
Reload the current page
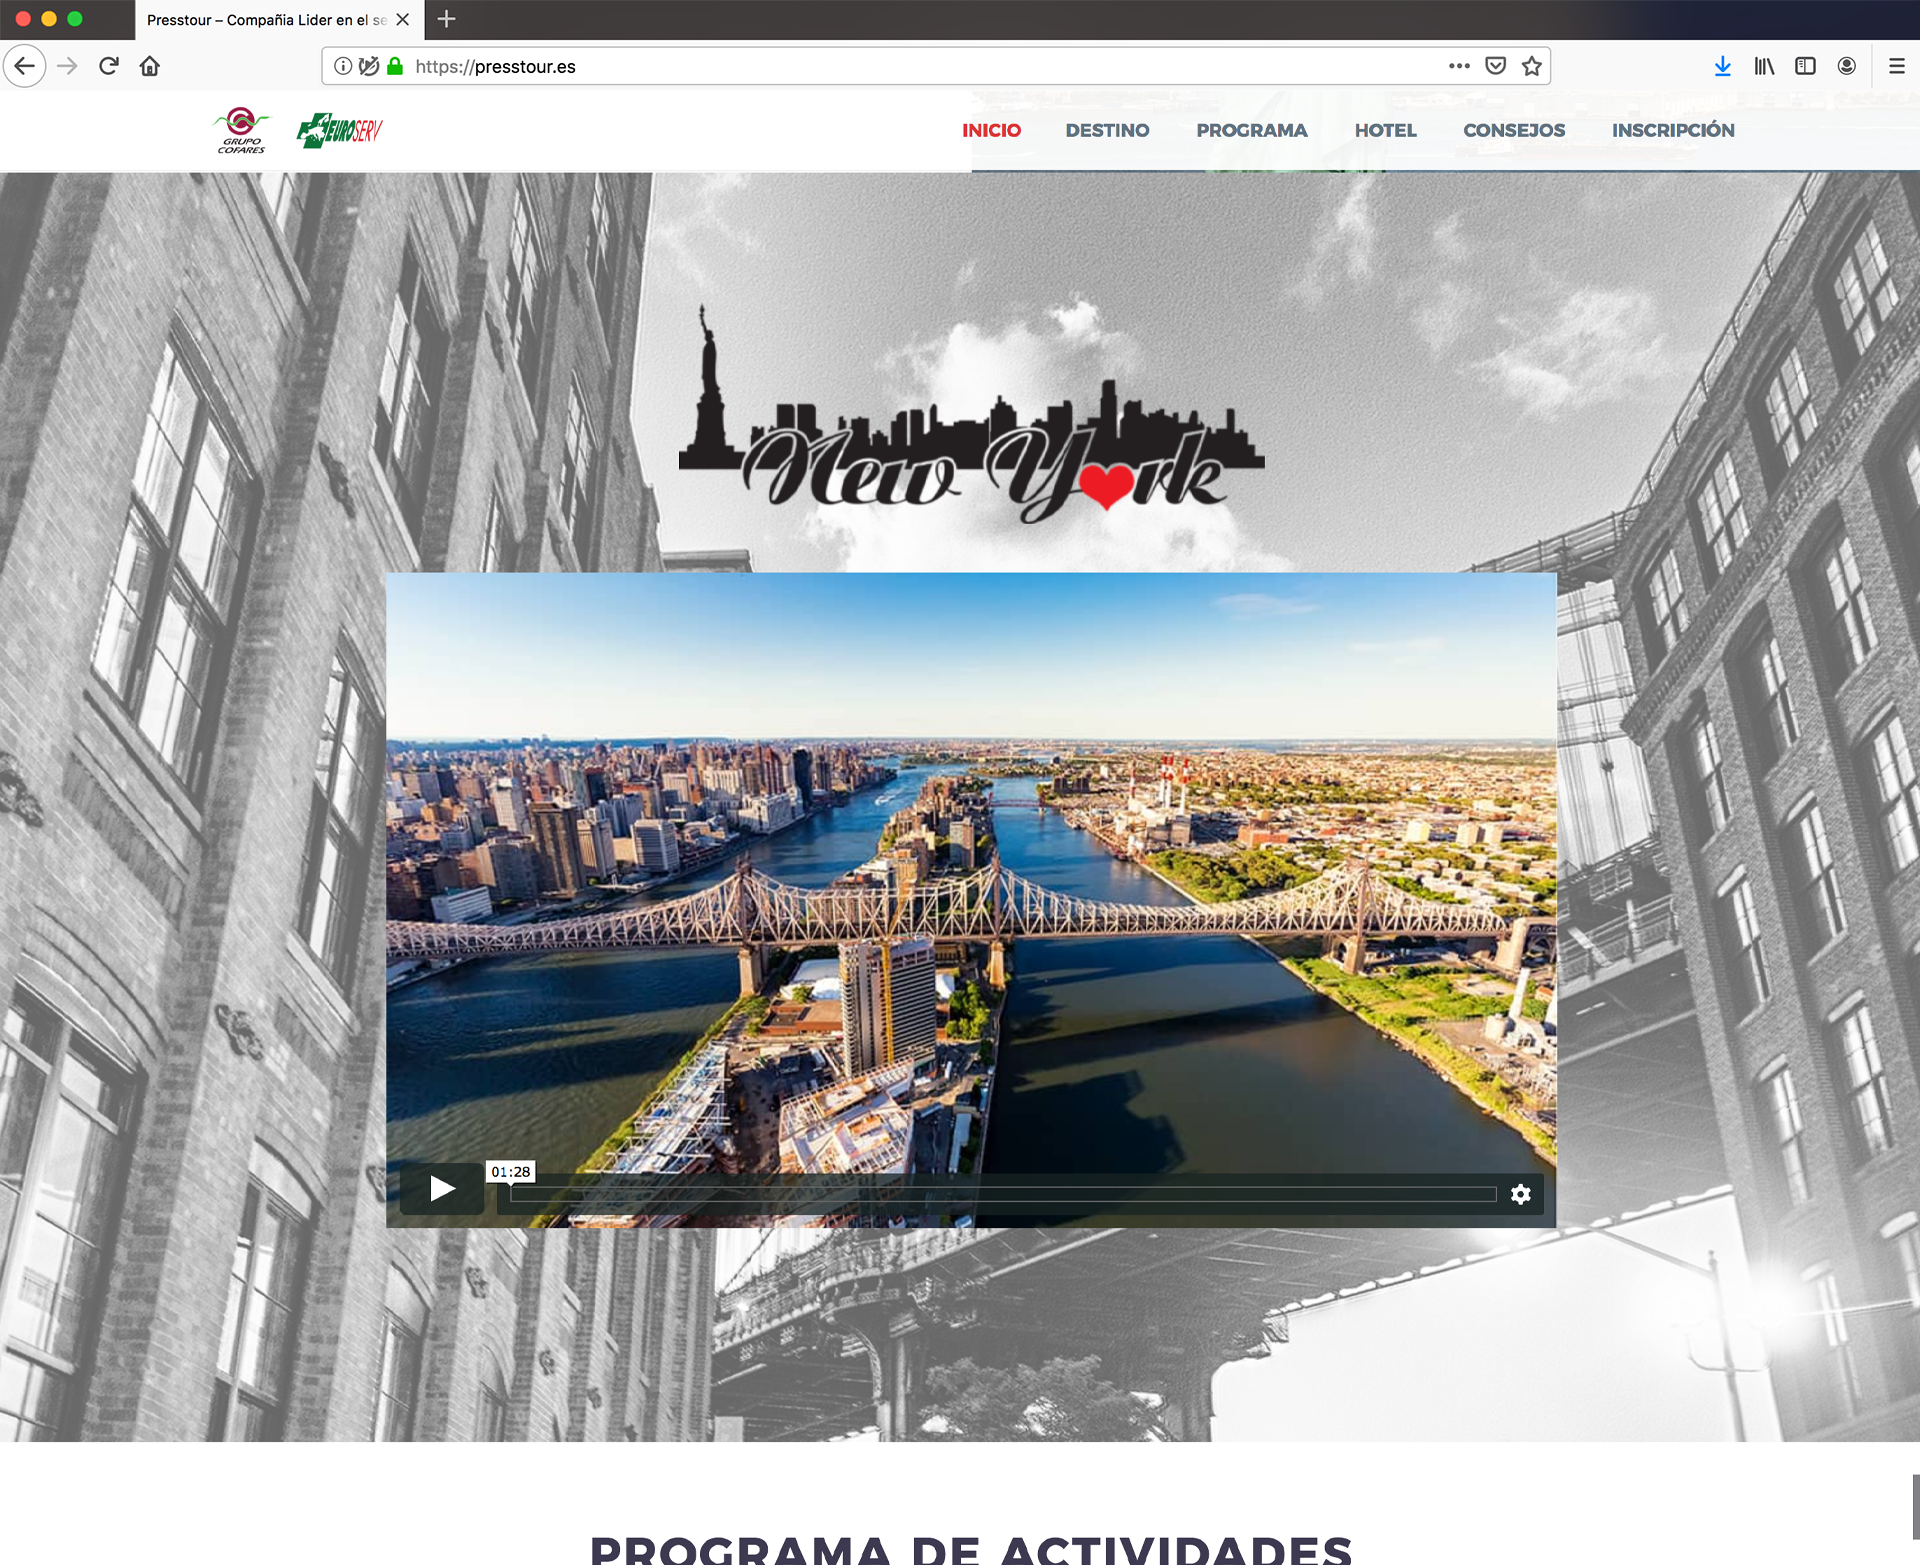click(x=109, y=66)
